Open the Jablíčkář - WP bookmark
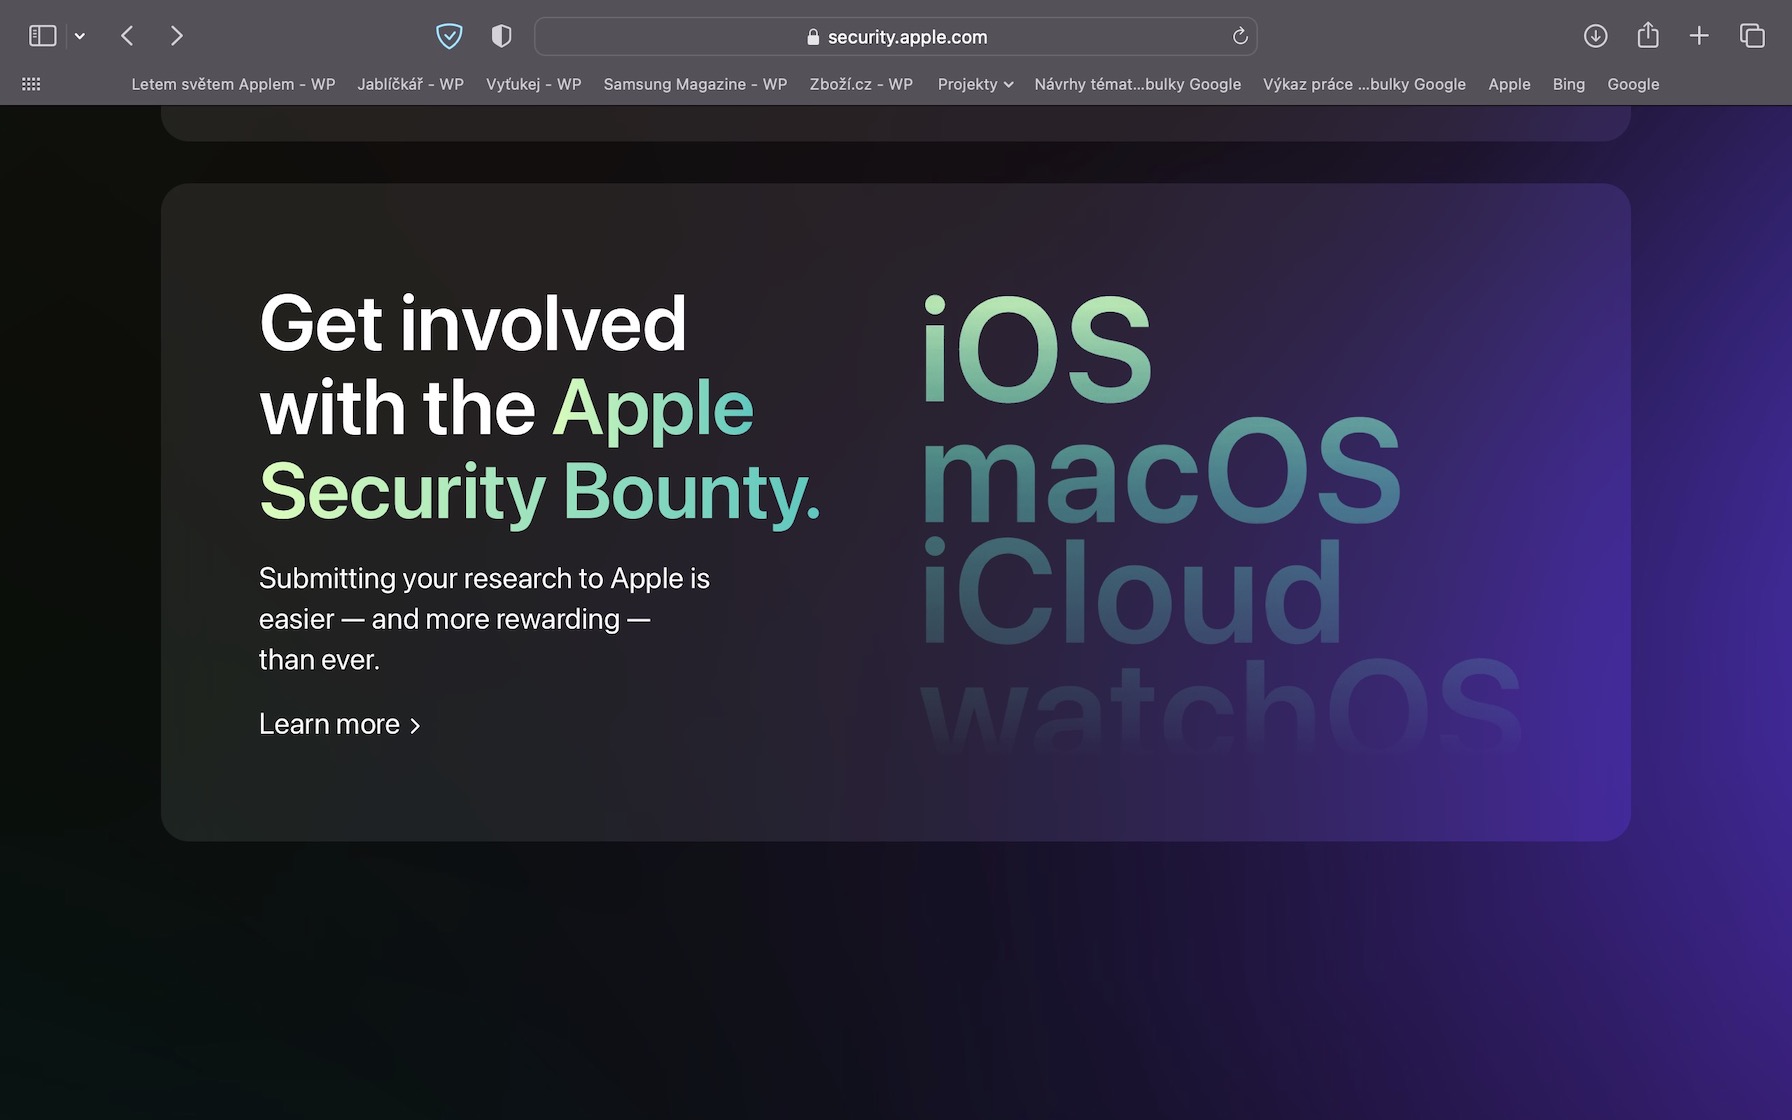Viewport: 1792px width, 1120px height. click(410, 84)
